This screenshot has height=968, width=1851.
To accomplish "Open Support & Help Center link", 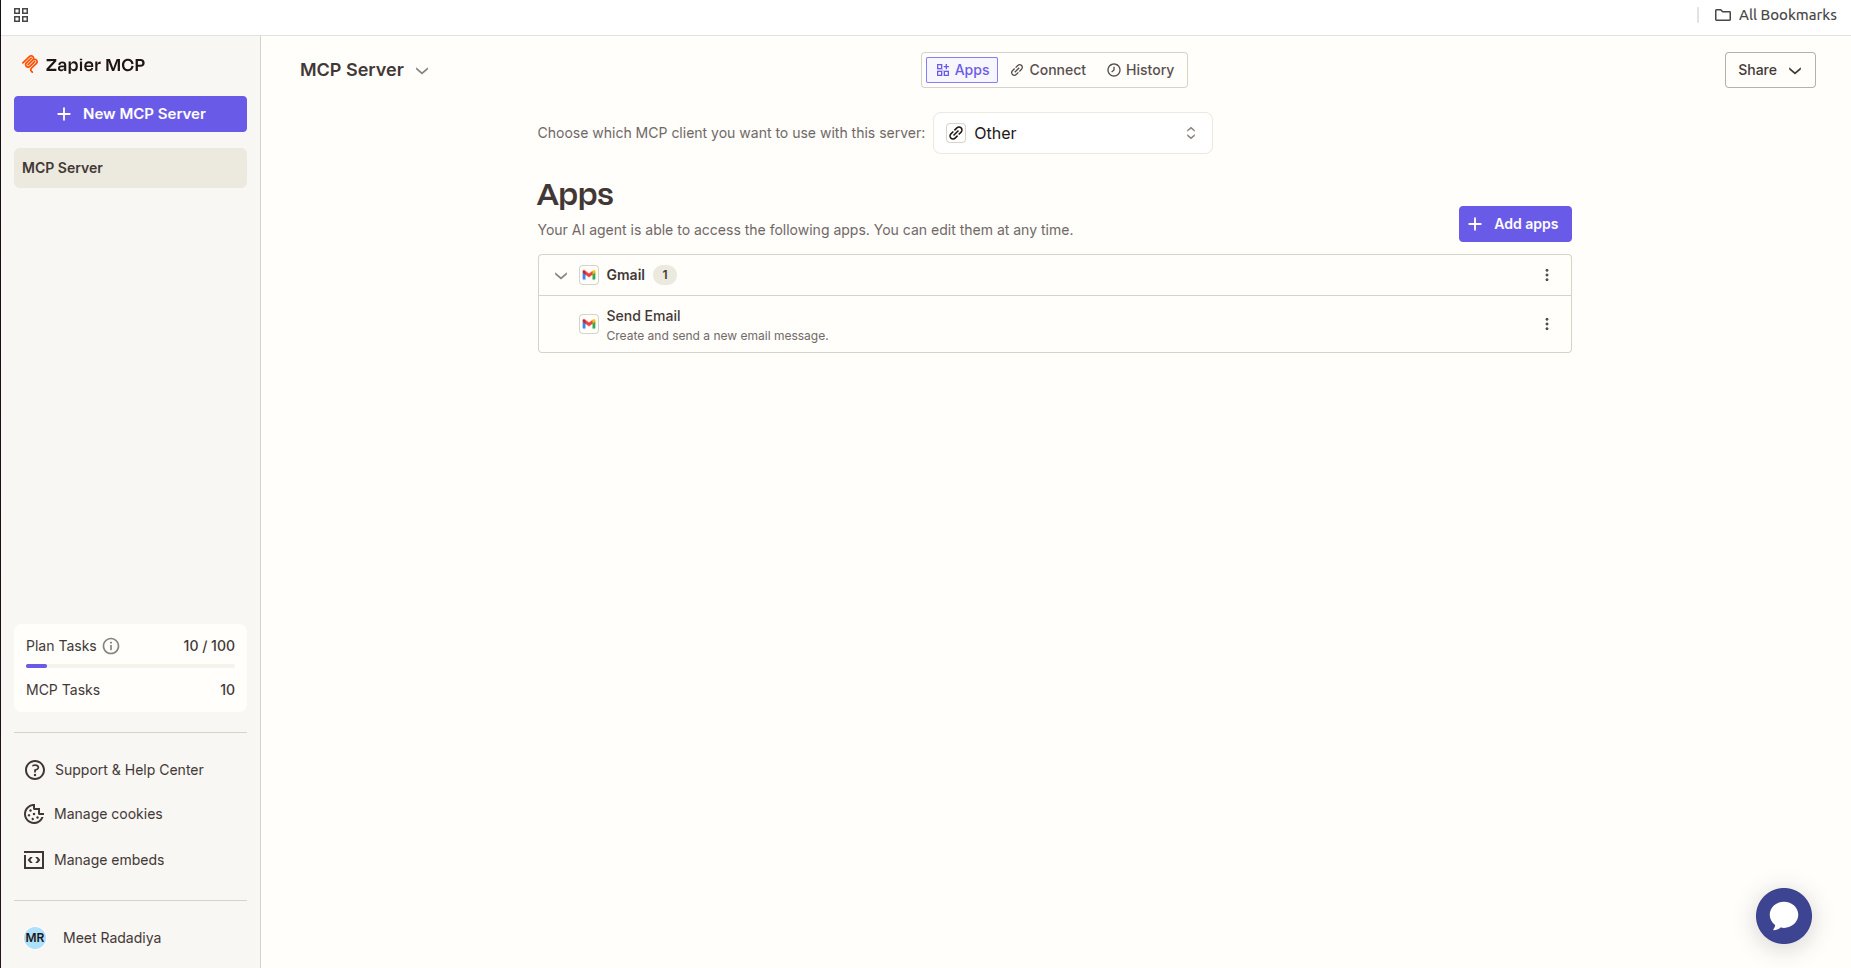I will coord(129,770).
